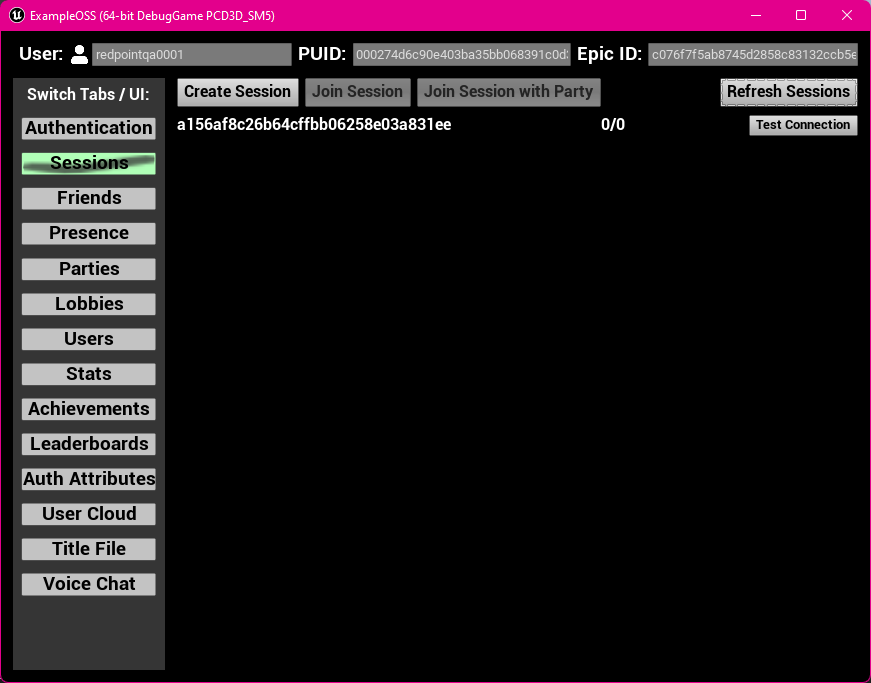Image resolution: width=871 pixels, height=683 pixels.
Task: Run Test Connection for the session
Action: coord(803,125)
